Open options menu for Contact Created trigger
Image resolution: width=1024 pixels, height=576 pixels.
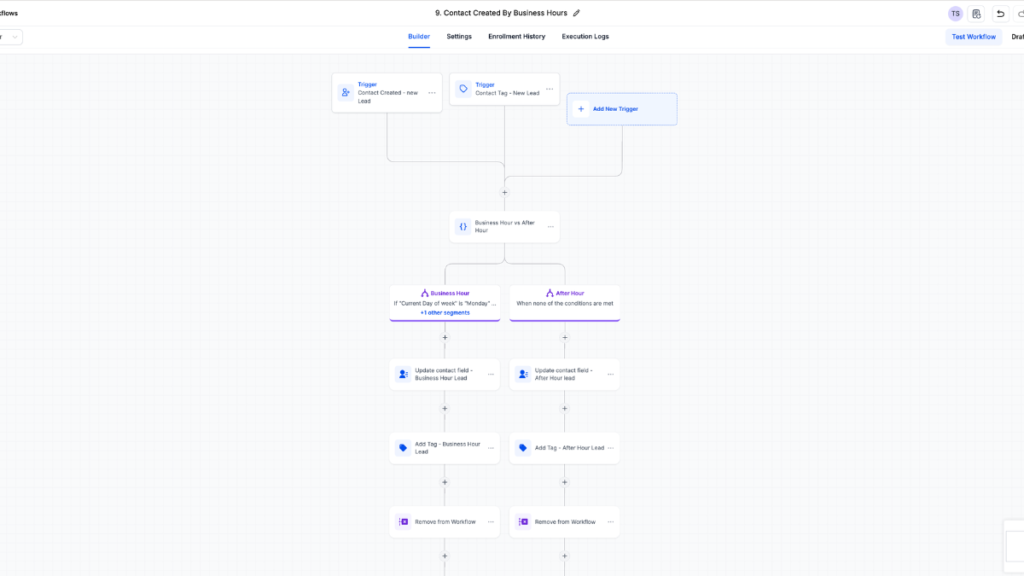click(432, 92)
